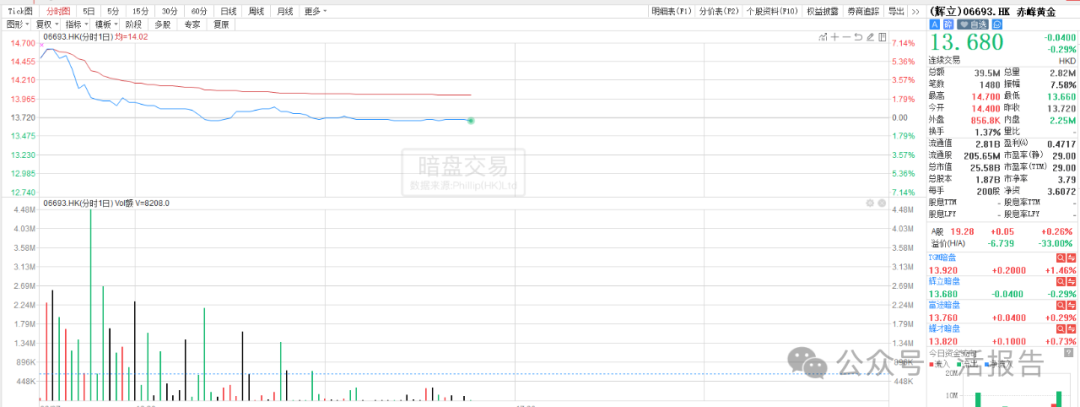
Task: Open the 图形 dropdown
Action: 17,24
